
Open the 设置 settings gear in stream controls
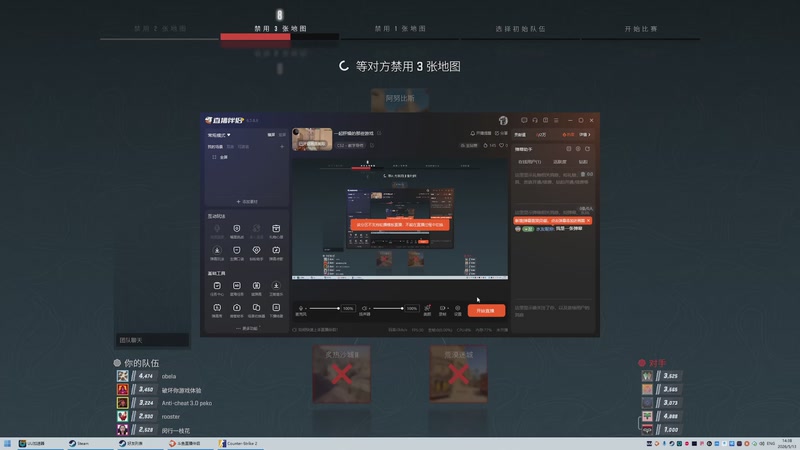click(x=458, y=310)
